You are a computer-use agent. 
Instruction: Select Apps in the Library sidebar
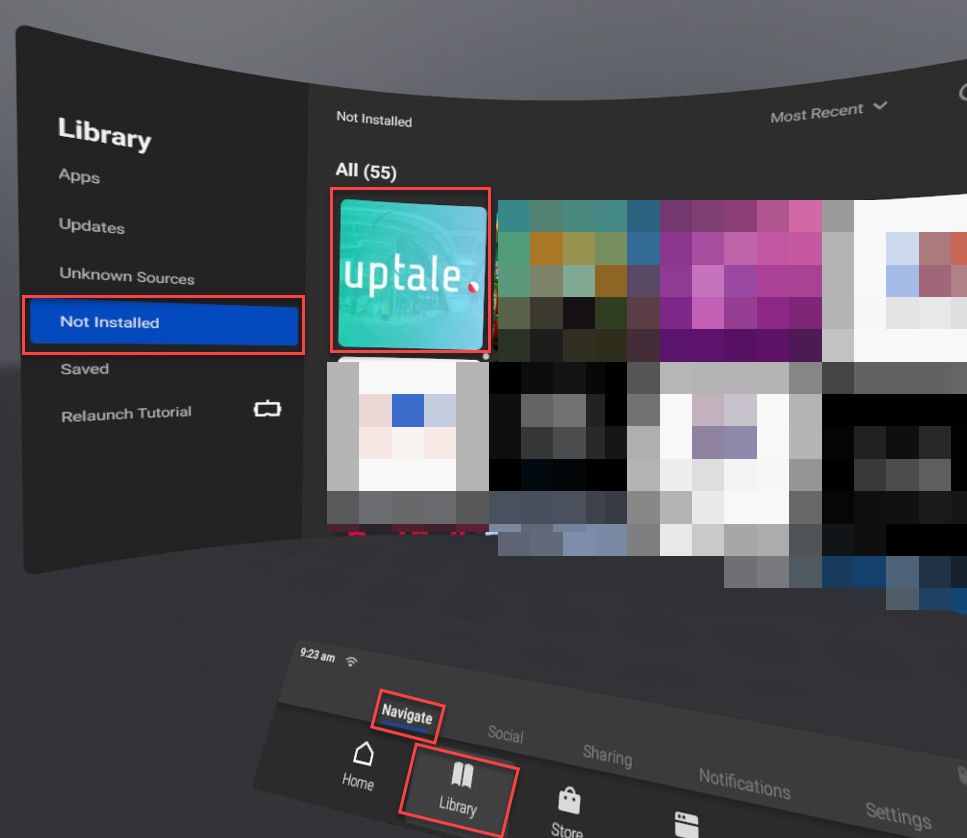tap(79, 176)
